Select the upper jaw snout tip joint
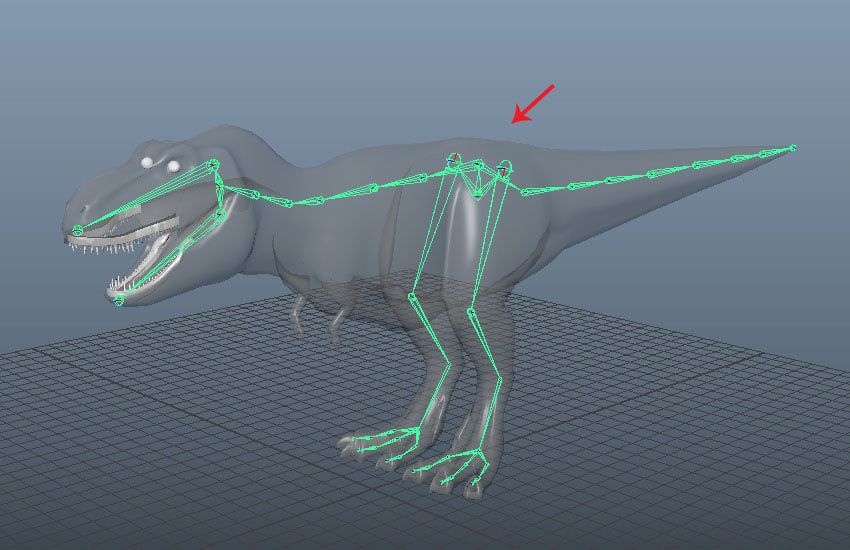Image resolution: width=850 pixels, height=550 pixels. click(x=78, y=230)
